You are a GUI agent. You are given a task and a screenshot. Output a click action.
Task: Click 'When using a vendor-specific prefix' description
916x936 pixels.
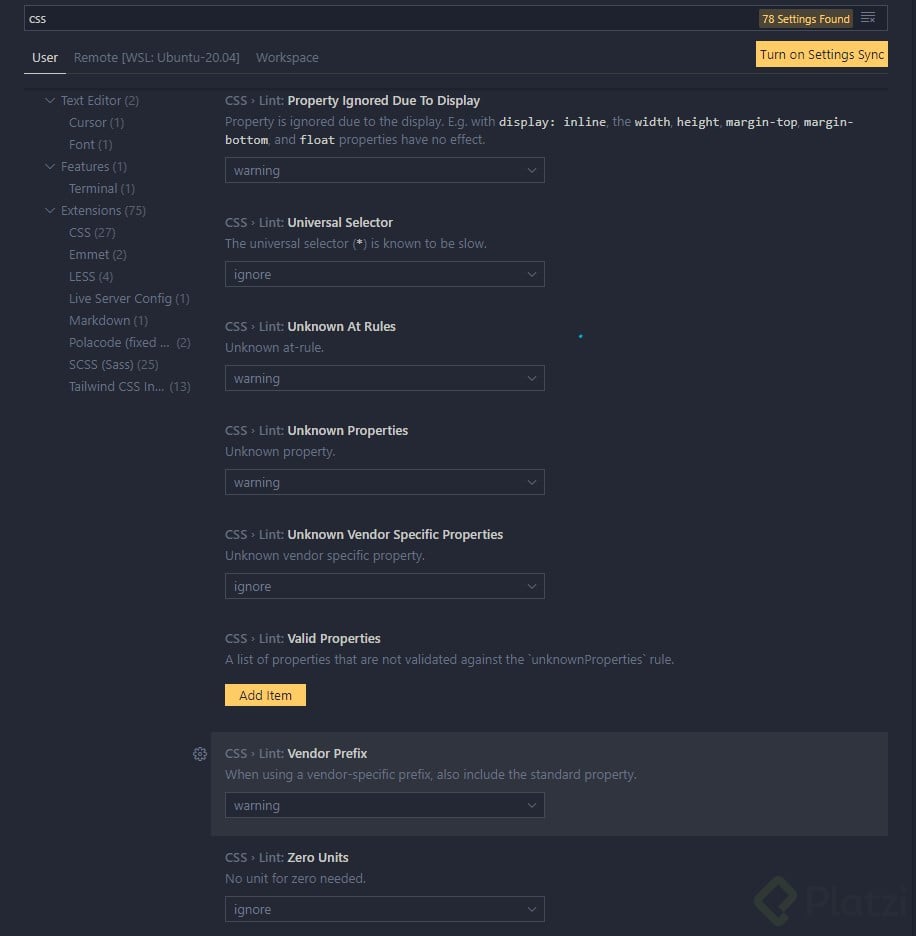pyautogui.click(x=431, y=774)
